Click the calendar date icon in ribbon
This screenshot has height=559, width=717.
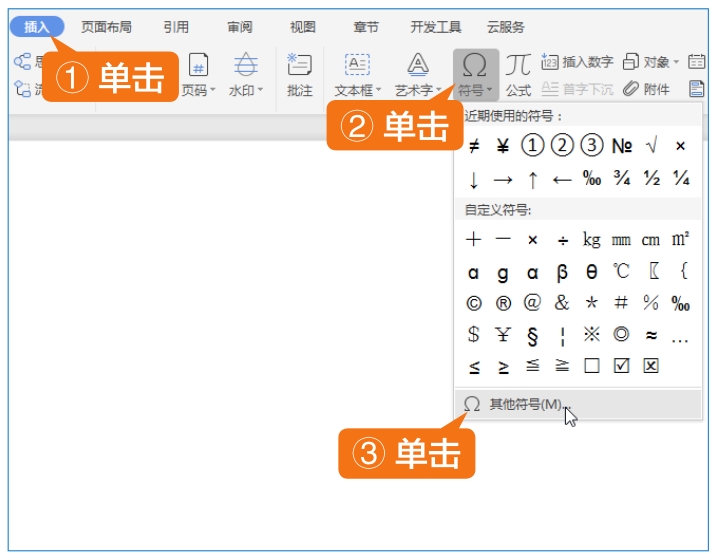tap(696, 62)
